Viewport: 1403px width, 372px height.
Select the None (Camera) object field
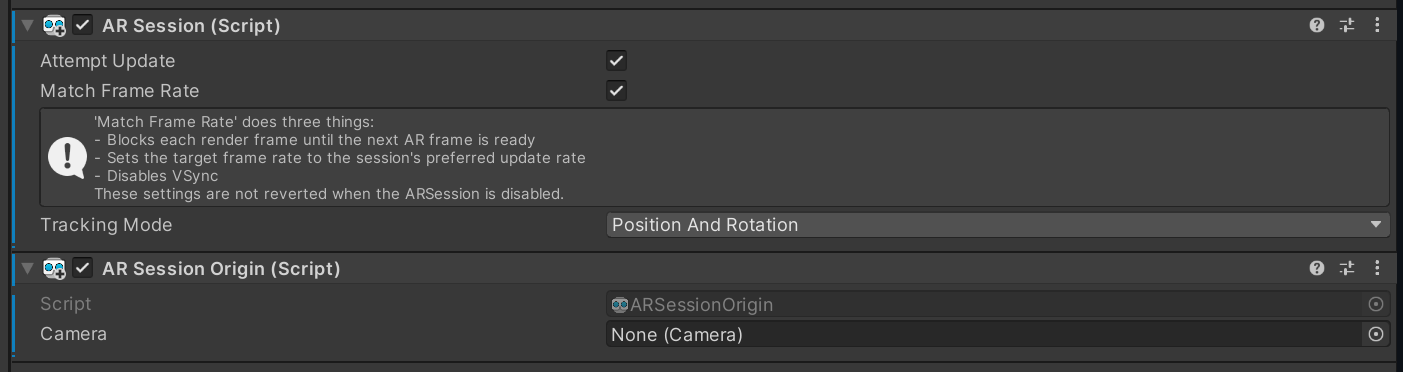point(985,334)
